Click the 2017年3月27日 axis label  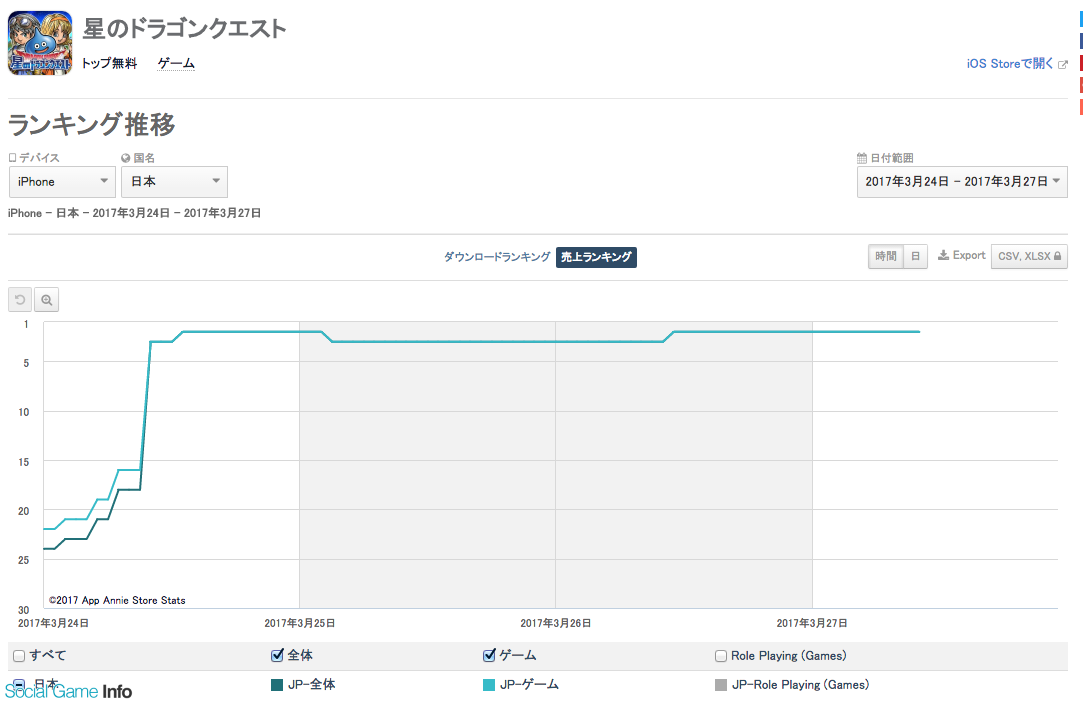click(812, 623)
